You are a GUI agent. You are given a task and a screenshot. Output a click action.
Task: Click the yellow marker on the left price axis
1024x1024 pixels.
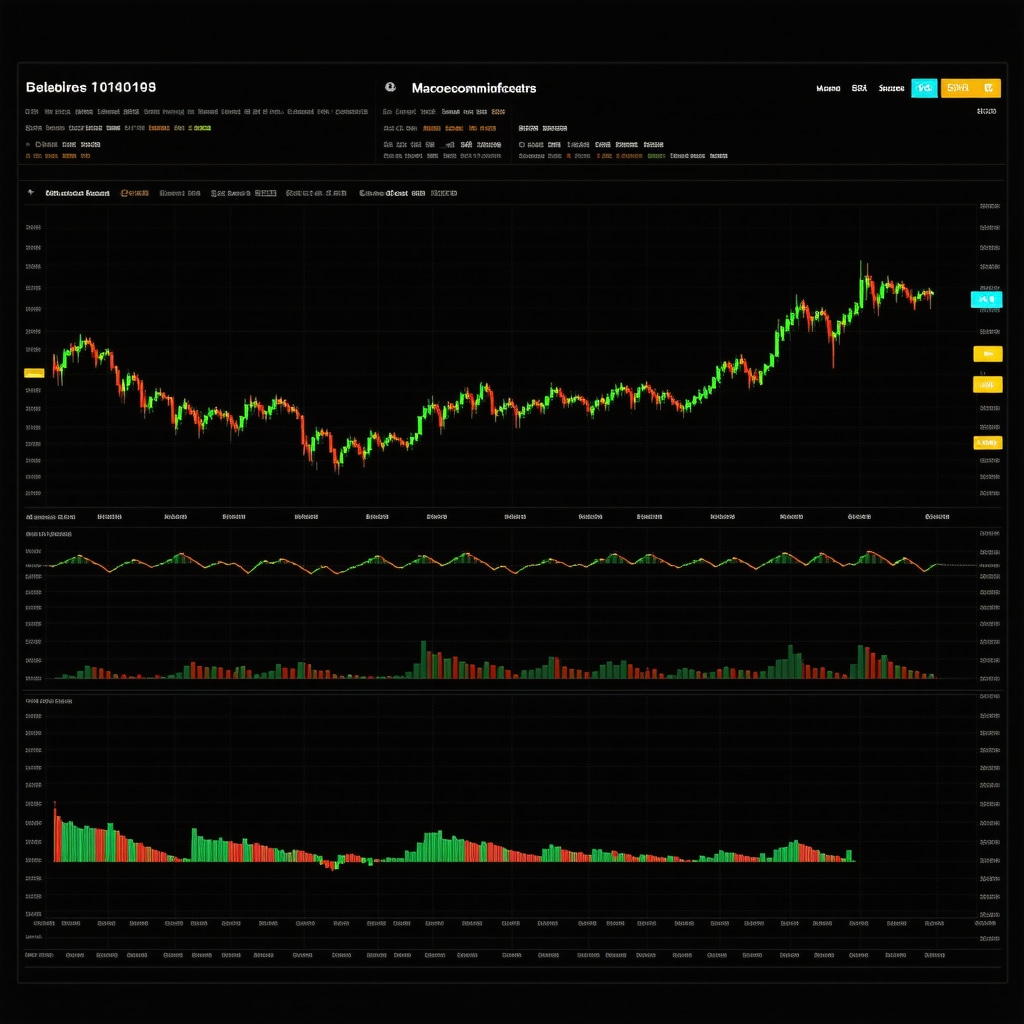click(x=34, y=373)
